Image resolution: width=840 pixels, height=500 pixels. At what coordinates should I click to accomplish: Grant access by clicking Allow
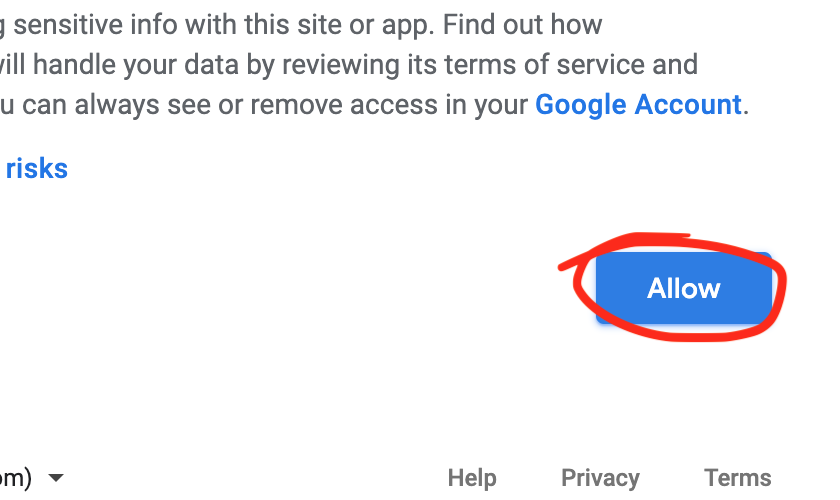684,288
